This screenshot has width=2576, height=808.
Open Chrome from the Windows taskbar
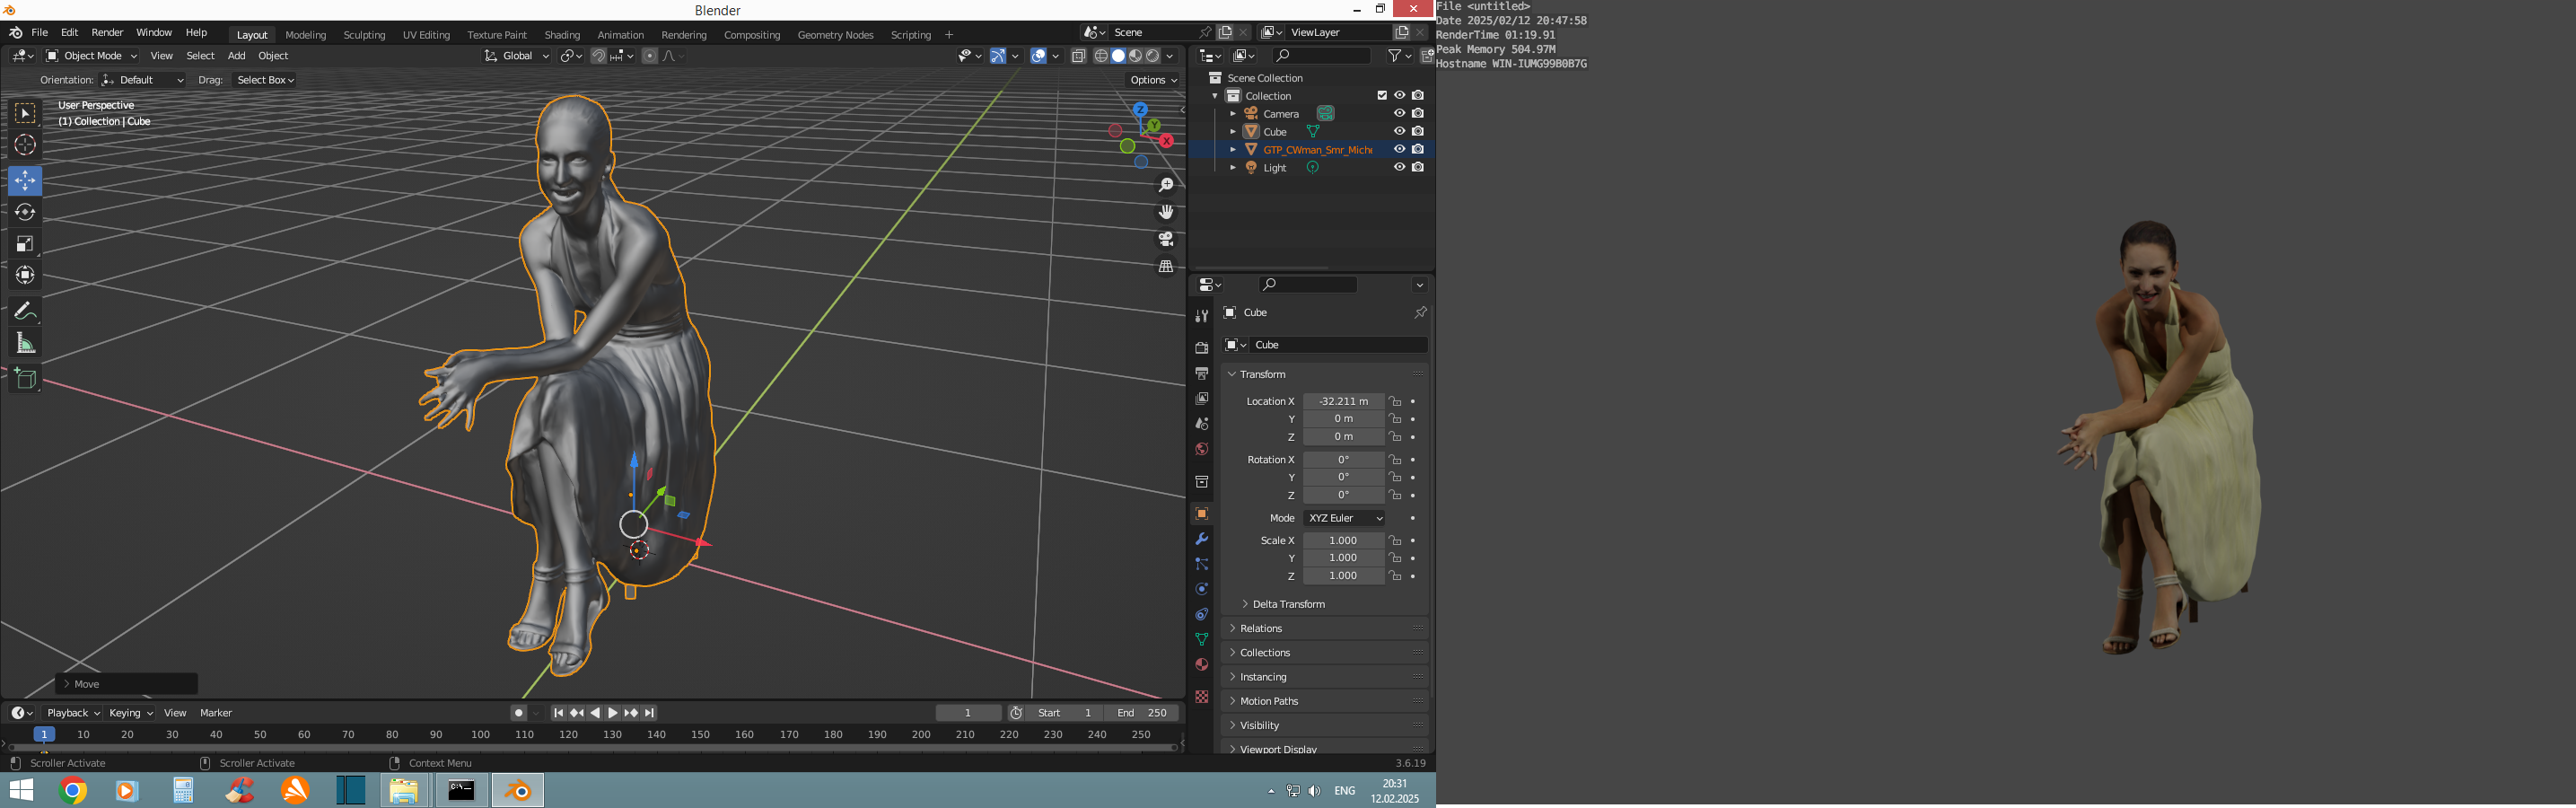72,791
